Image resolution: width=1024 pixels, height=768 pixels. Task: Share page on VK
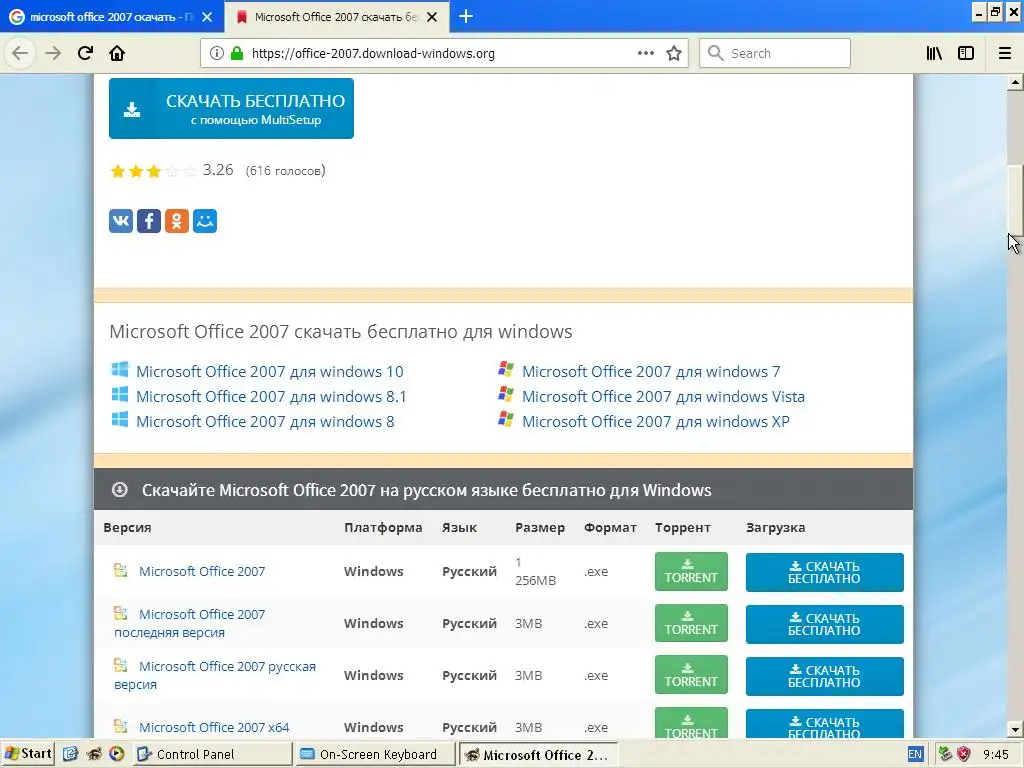click(x=121, y=221)
